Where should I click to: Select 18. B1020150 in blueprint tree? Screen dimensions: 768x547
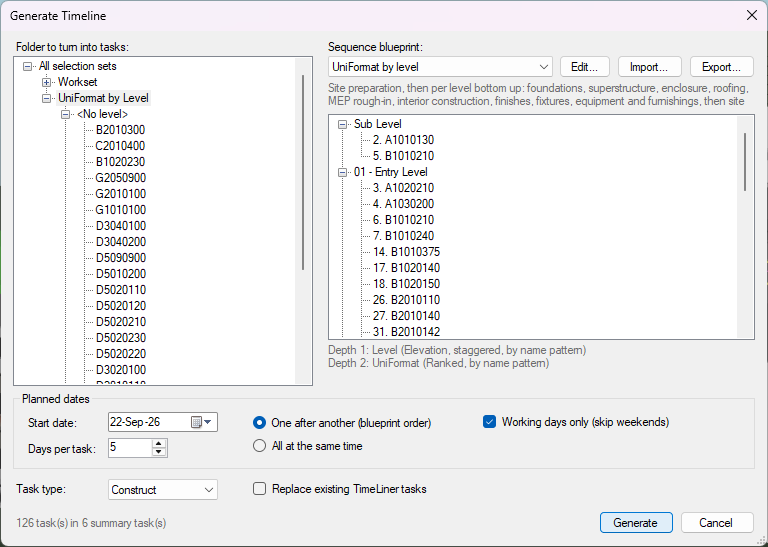406,284
